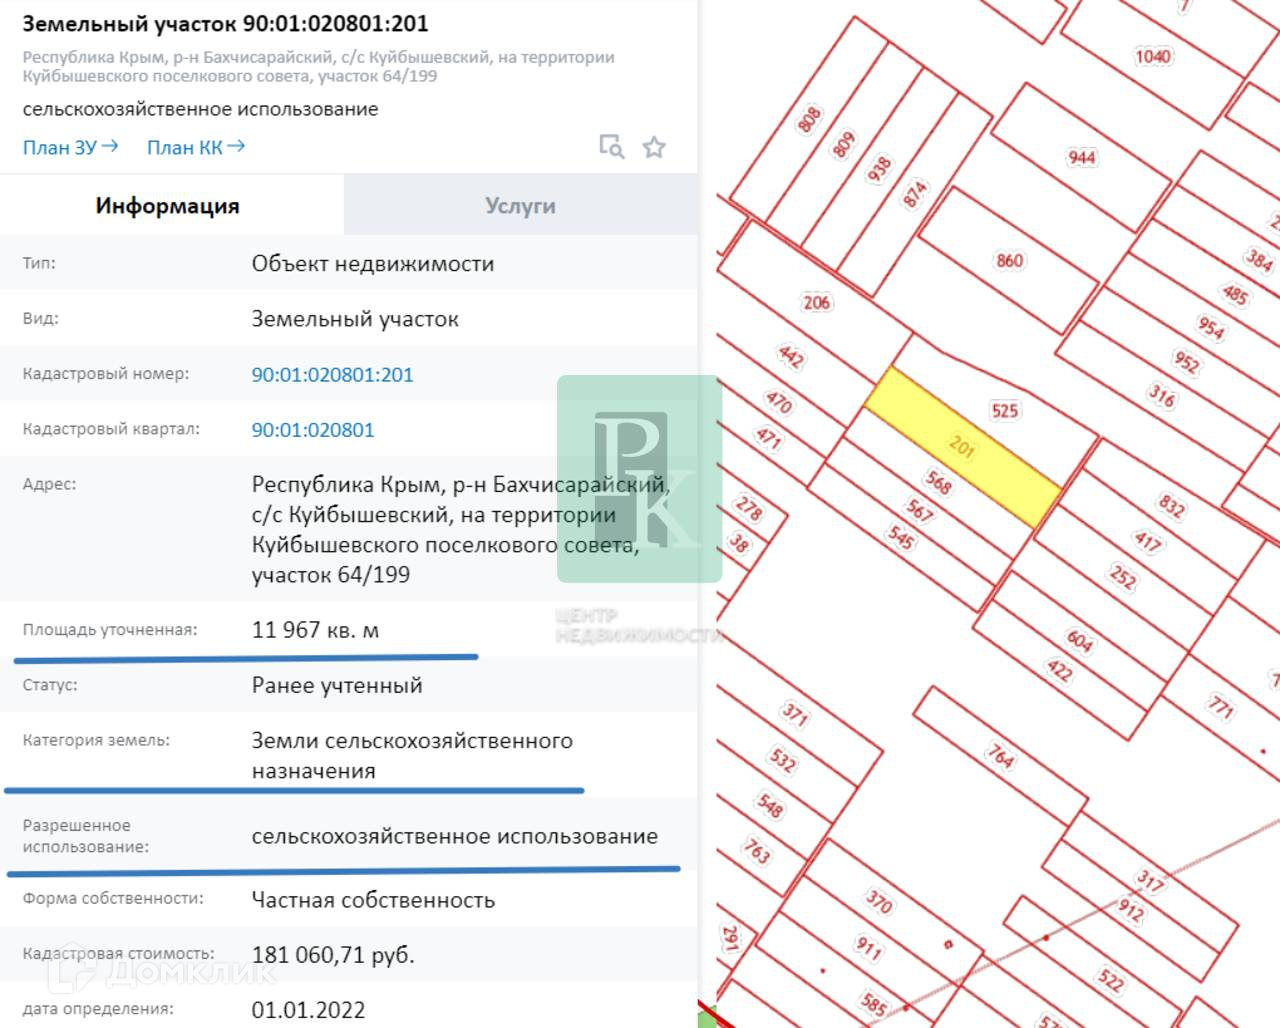Select parcel 944 on the map

(1081, 157)
